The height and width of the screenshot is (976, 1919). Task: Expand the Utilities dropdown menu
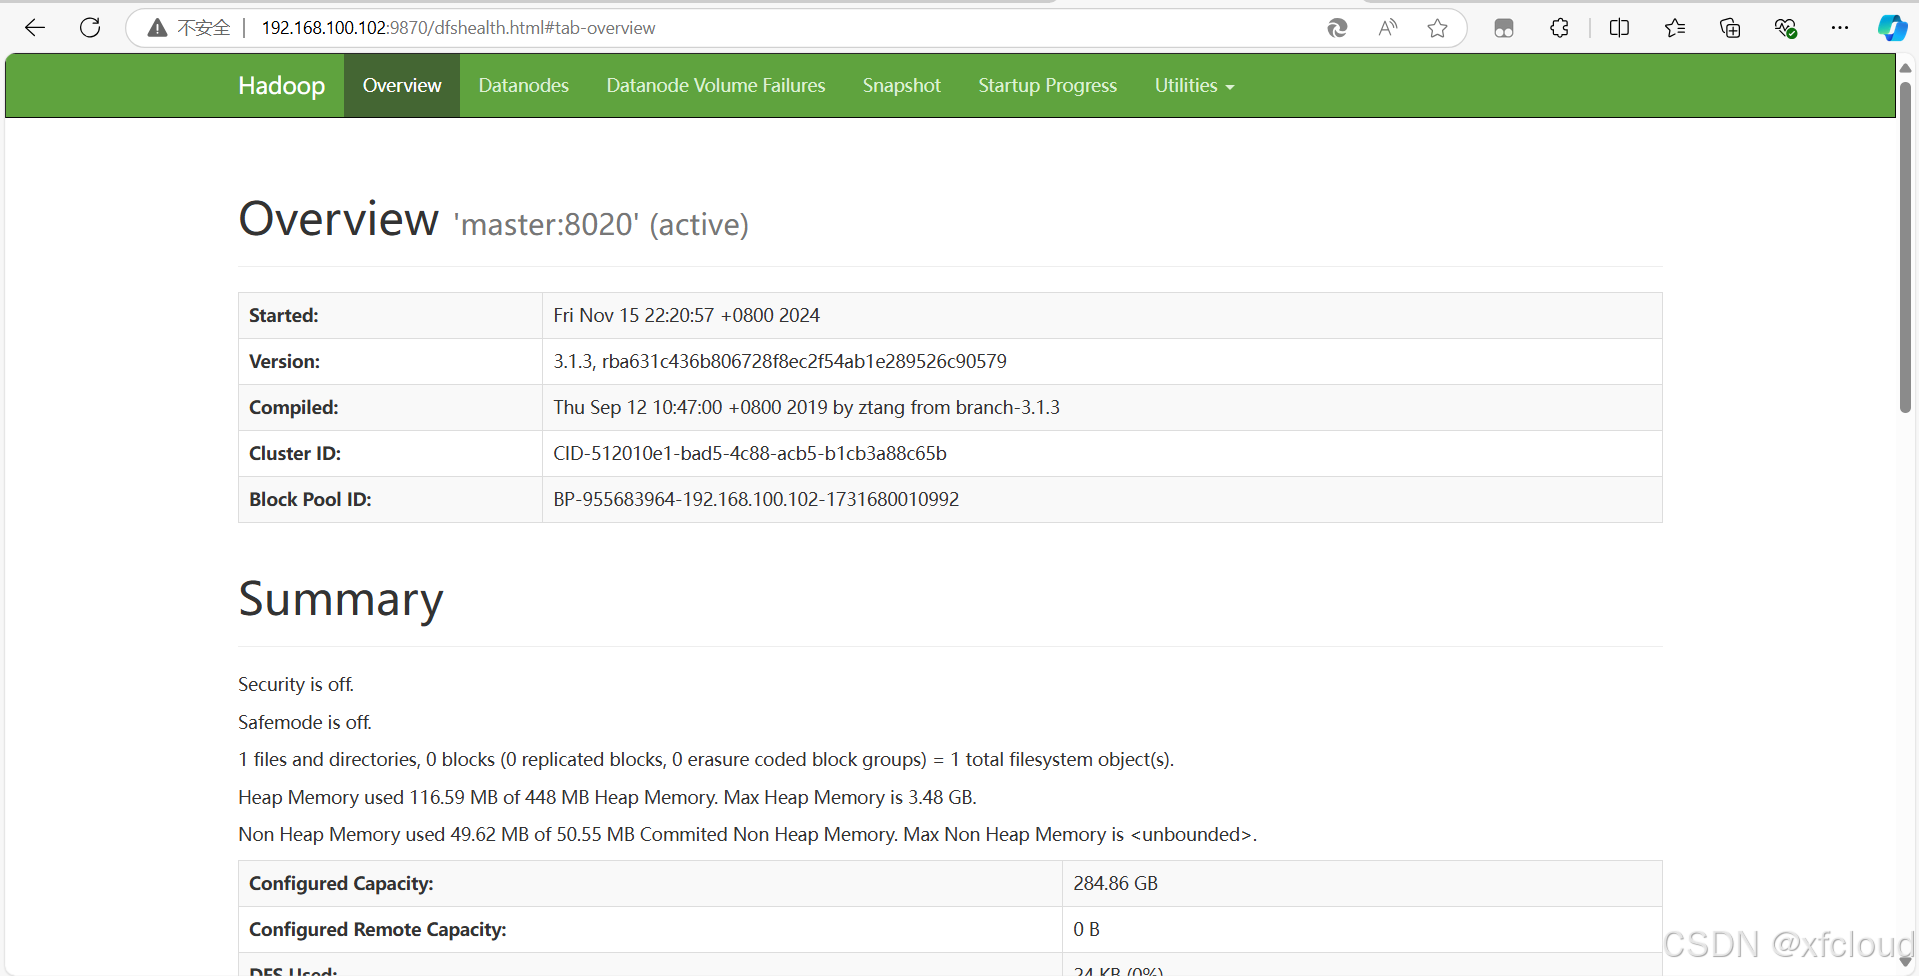coord(1195,86)
